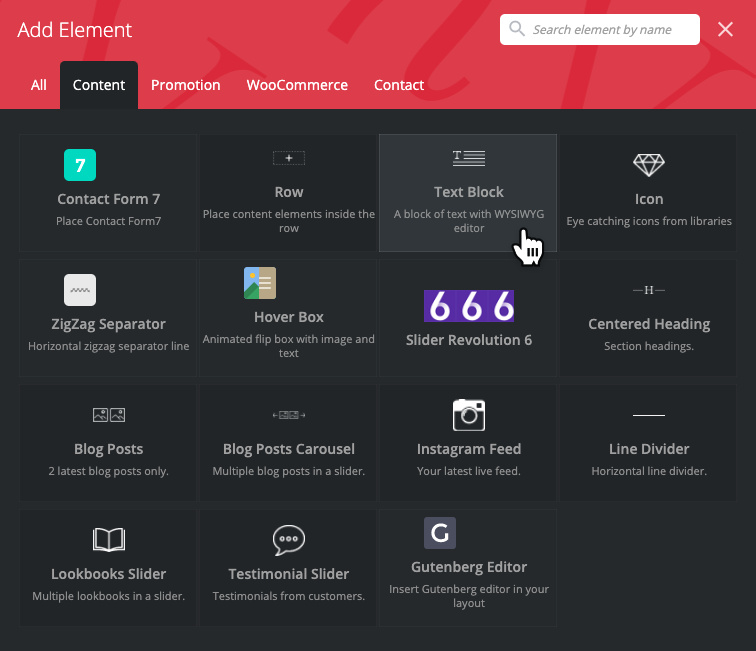Viewport: 756px width, 651px height.
Task: Click the Row element icon
Action: pyautogui.click(x=289, y=158)
